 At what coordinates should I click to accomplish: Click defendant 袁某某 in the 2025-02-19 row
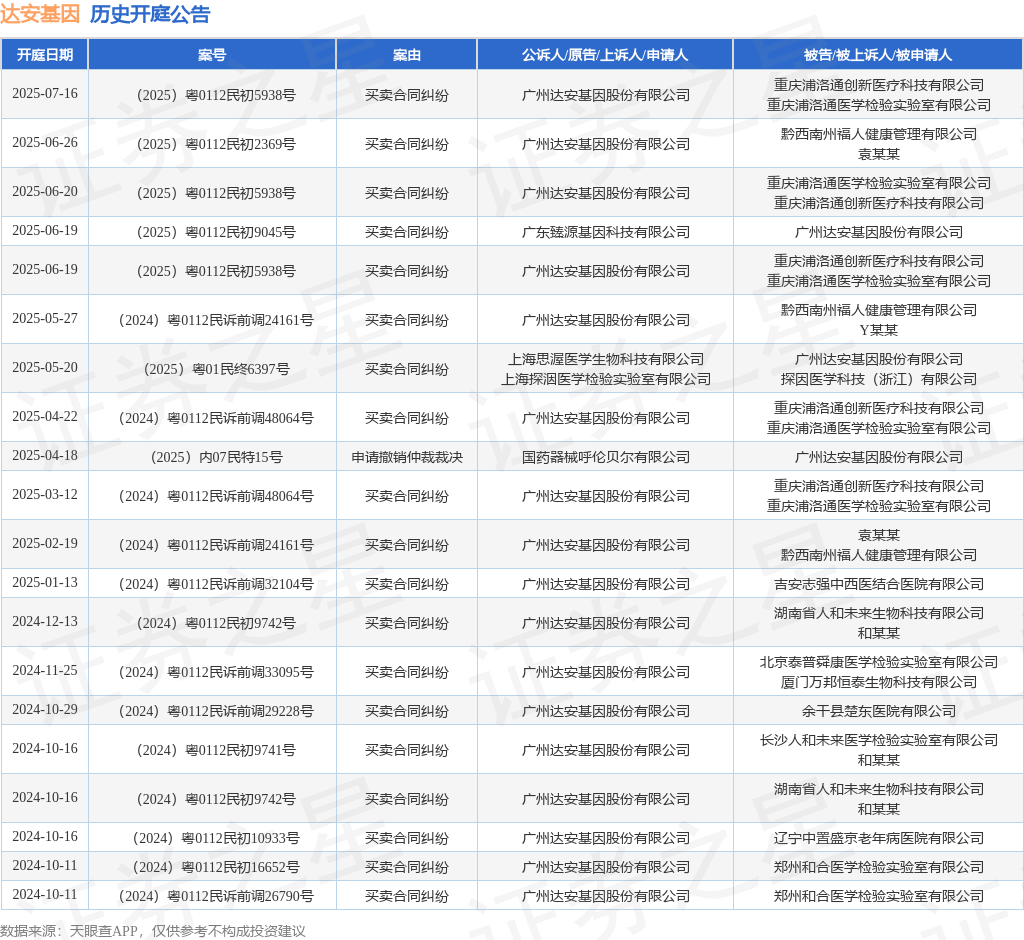pyautogui.click(x=878, y=535)
